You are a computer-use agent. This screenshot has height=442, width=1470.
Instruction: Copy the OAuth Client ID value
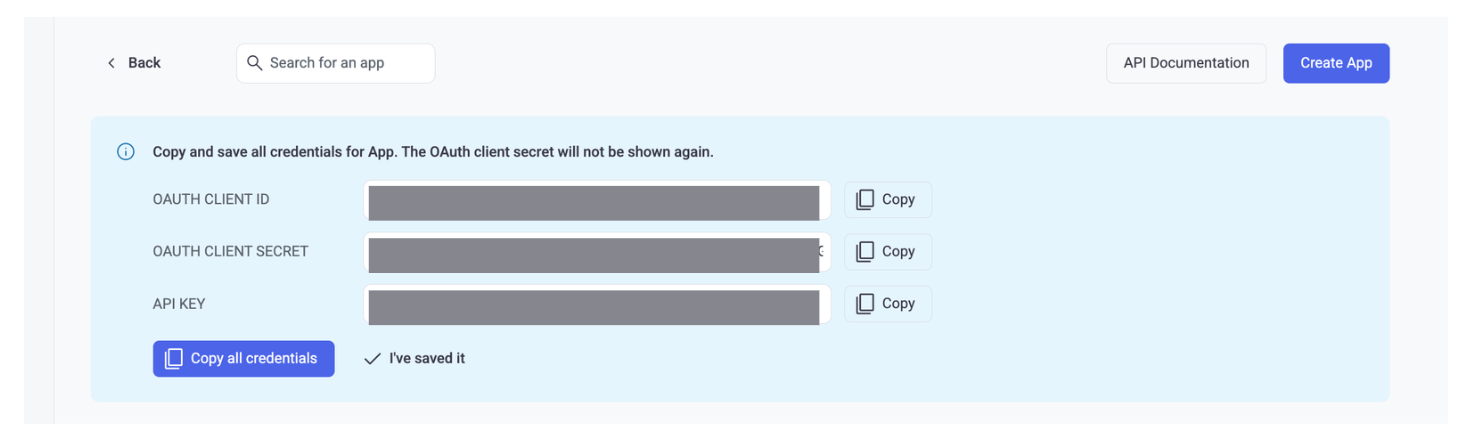coord(888,200)
